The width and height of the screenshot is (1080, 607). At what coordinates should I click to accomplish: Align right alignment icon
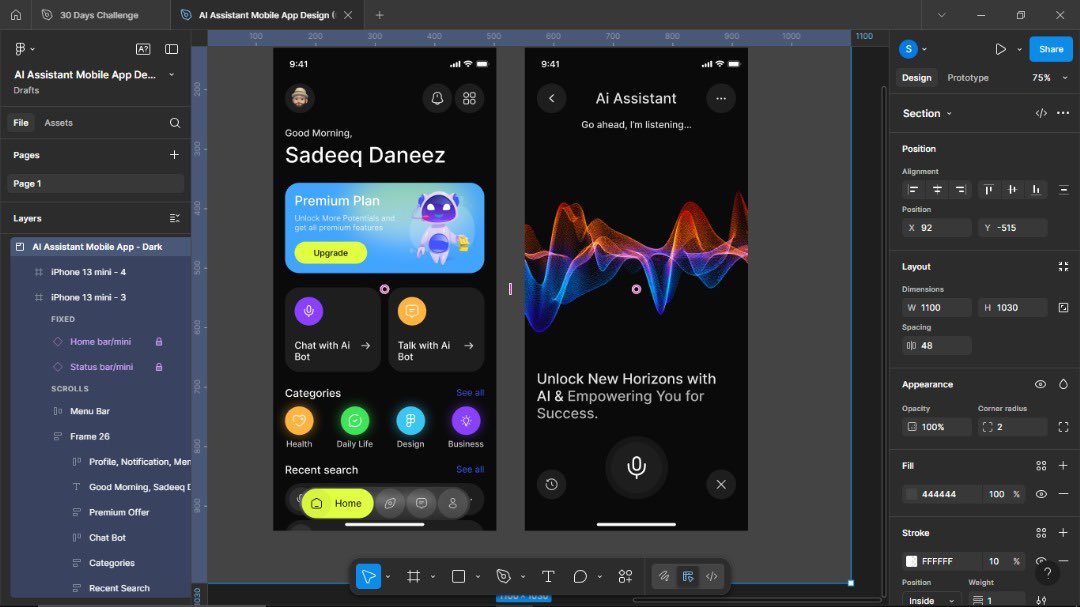coord(960,189)
